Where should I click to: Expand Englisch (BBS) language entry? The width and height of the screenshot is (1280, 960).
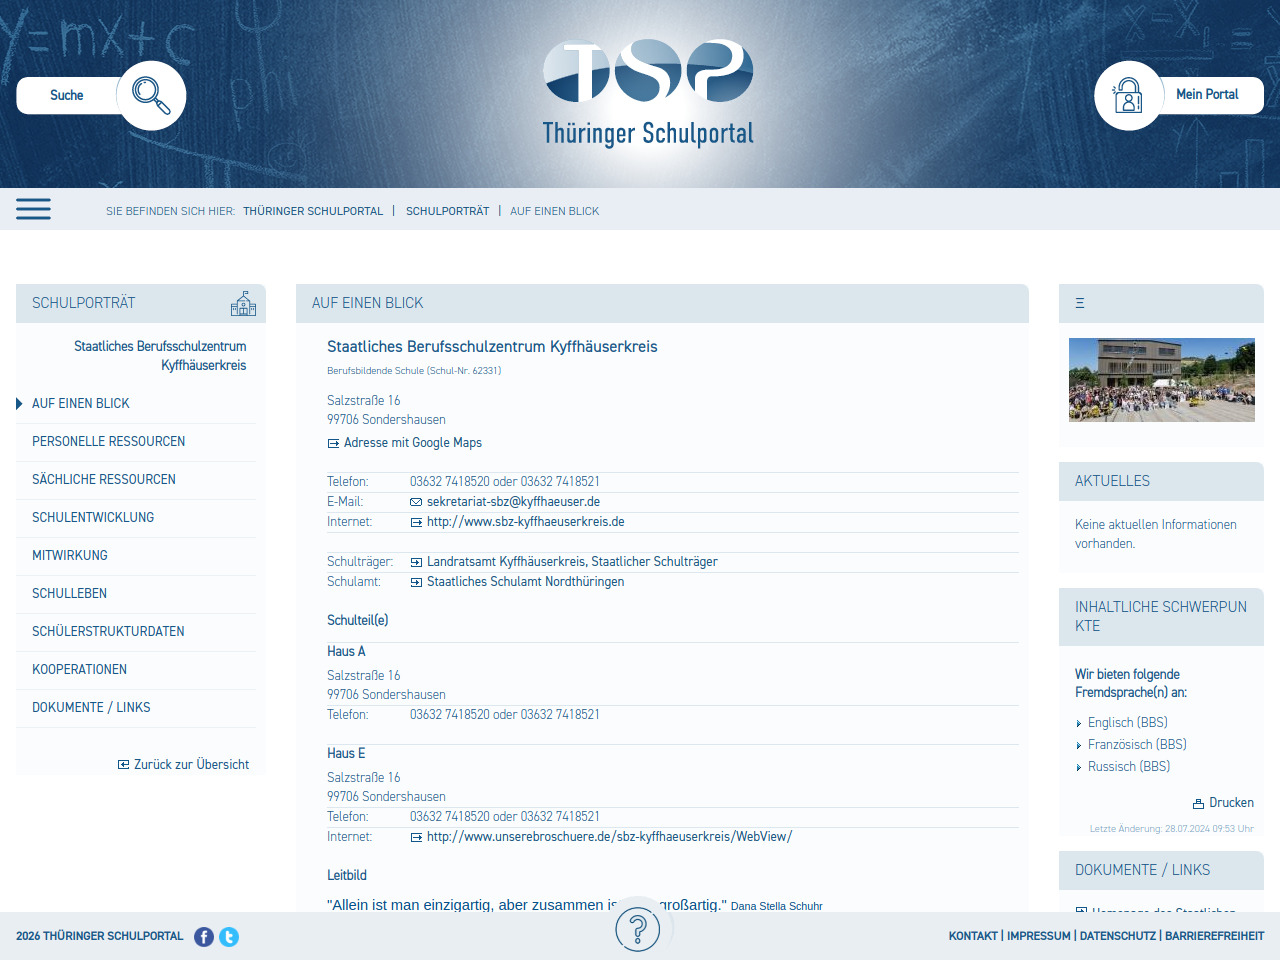[1127, 723]
